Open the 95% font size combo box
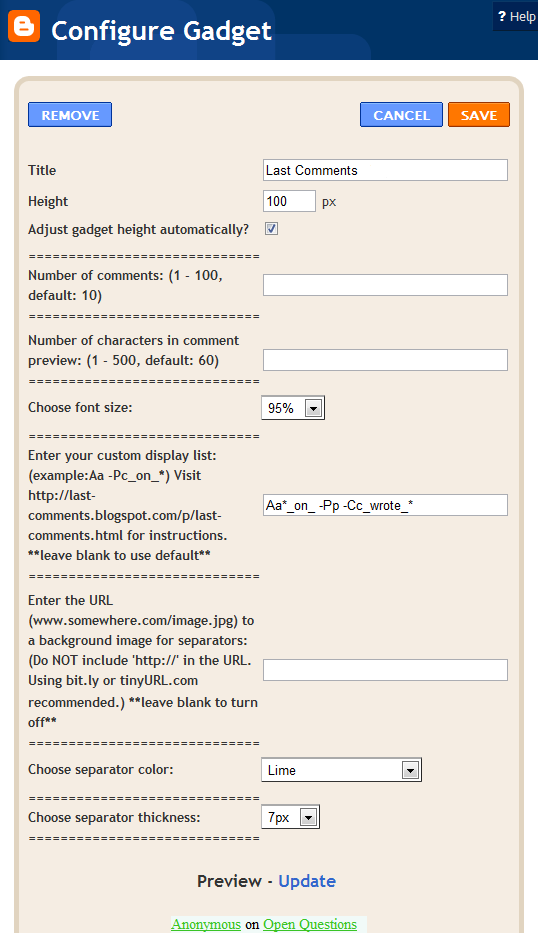 click(x=293, y=408)
